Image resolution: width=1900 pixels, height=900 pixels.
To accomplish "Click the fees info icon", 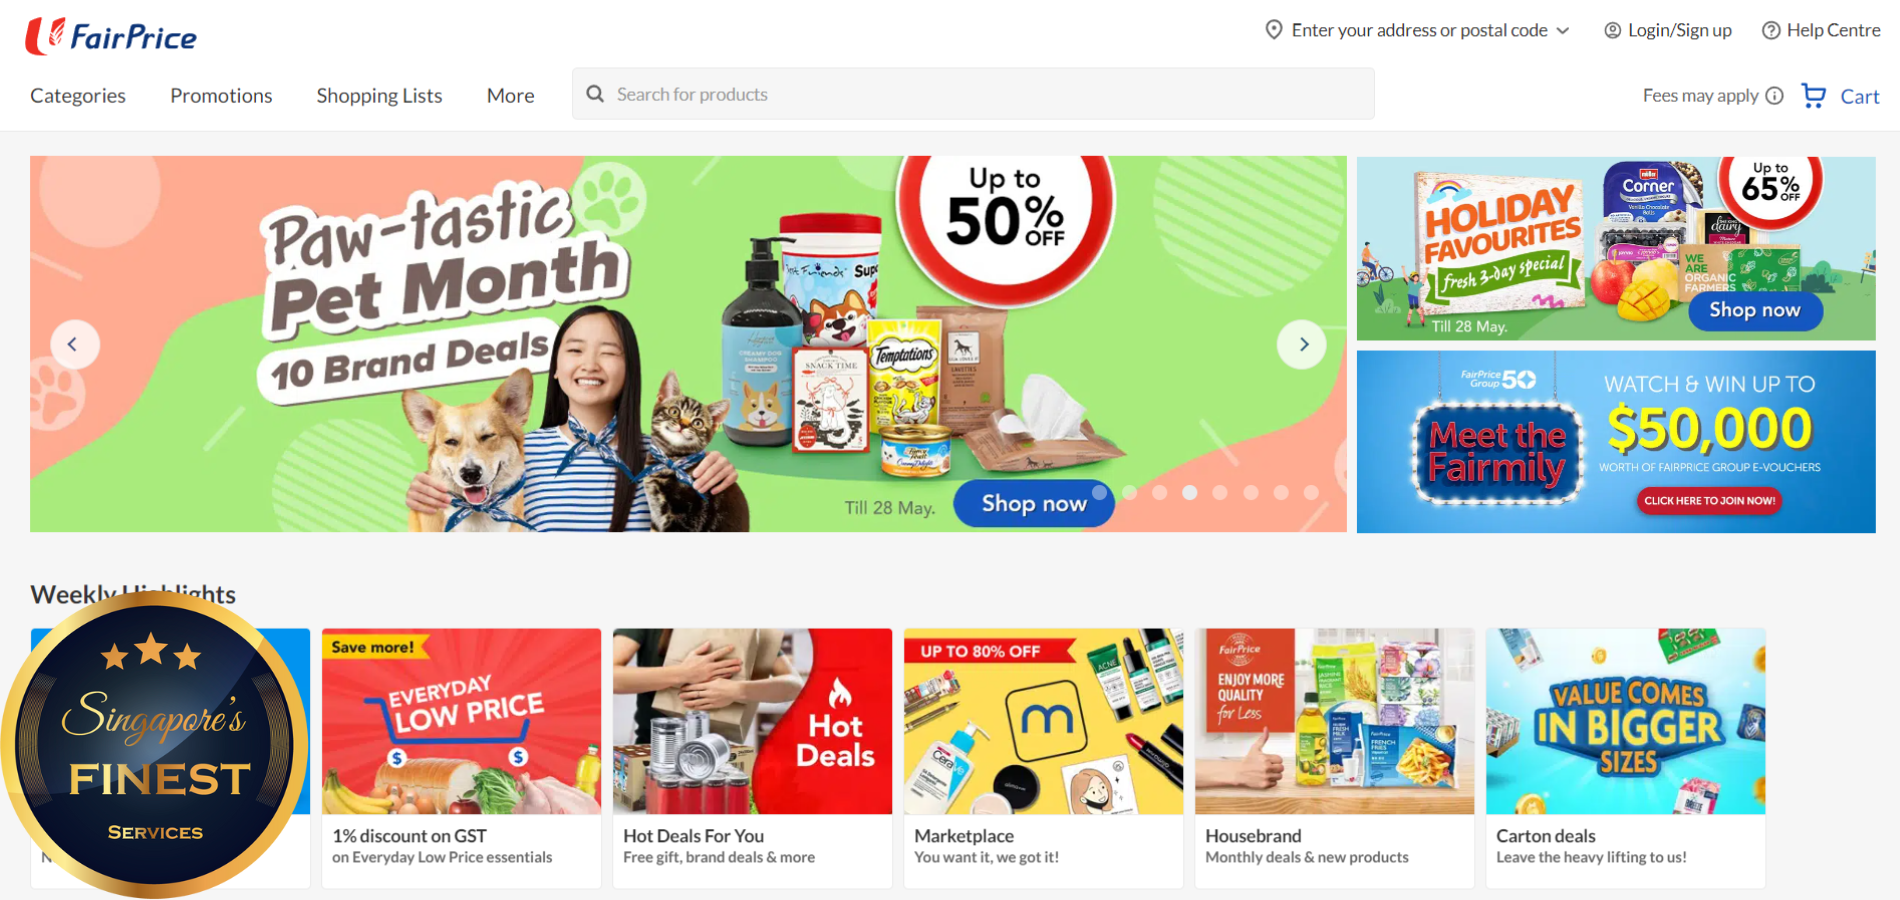I will coord(1774,96).
